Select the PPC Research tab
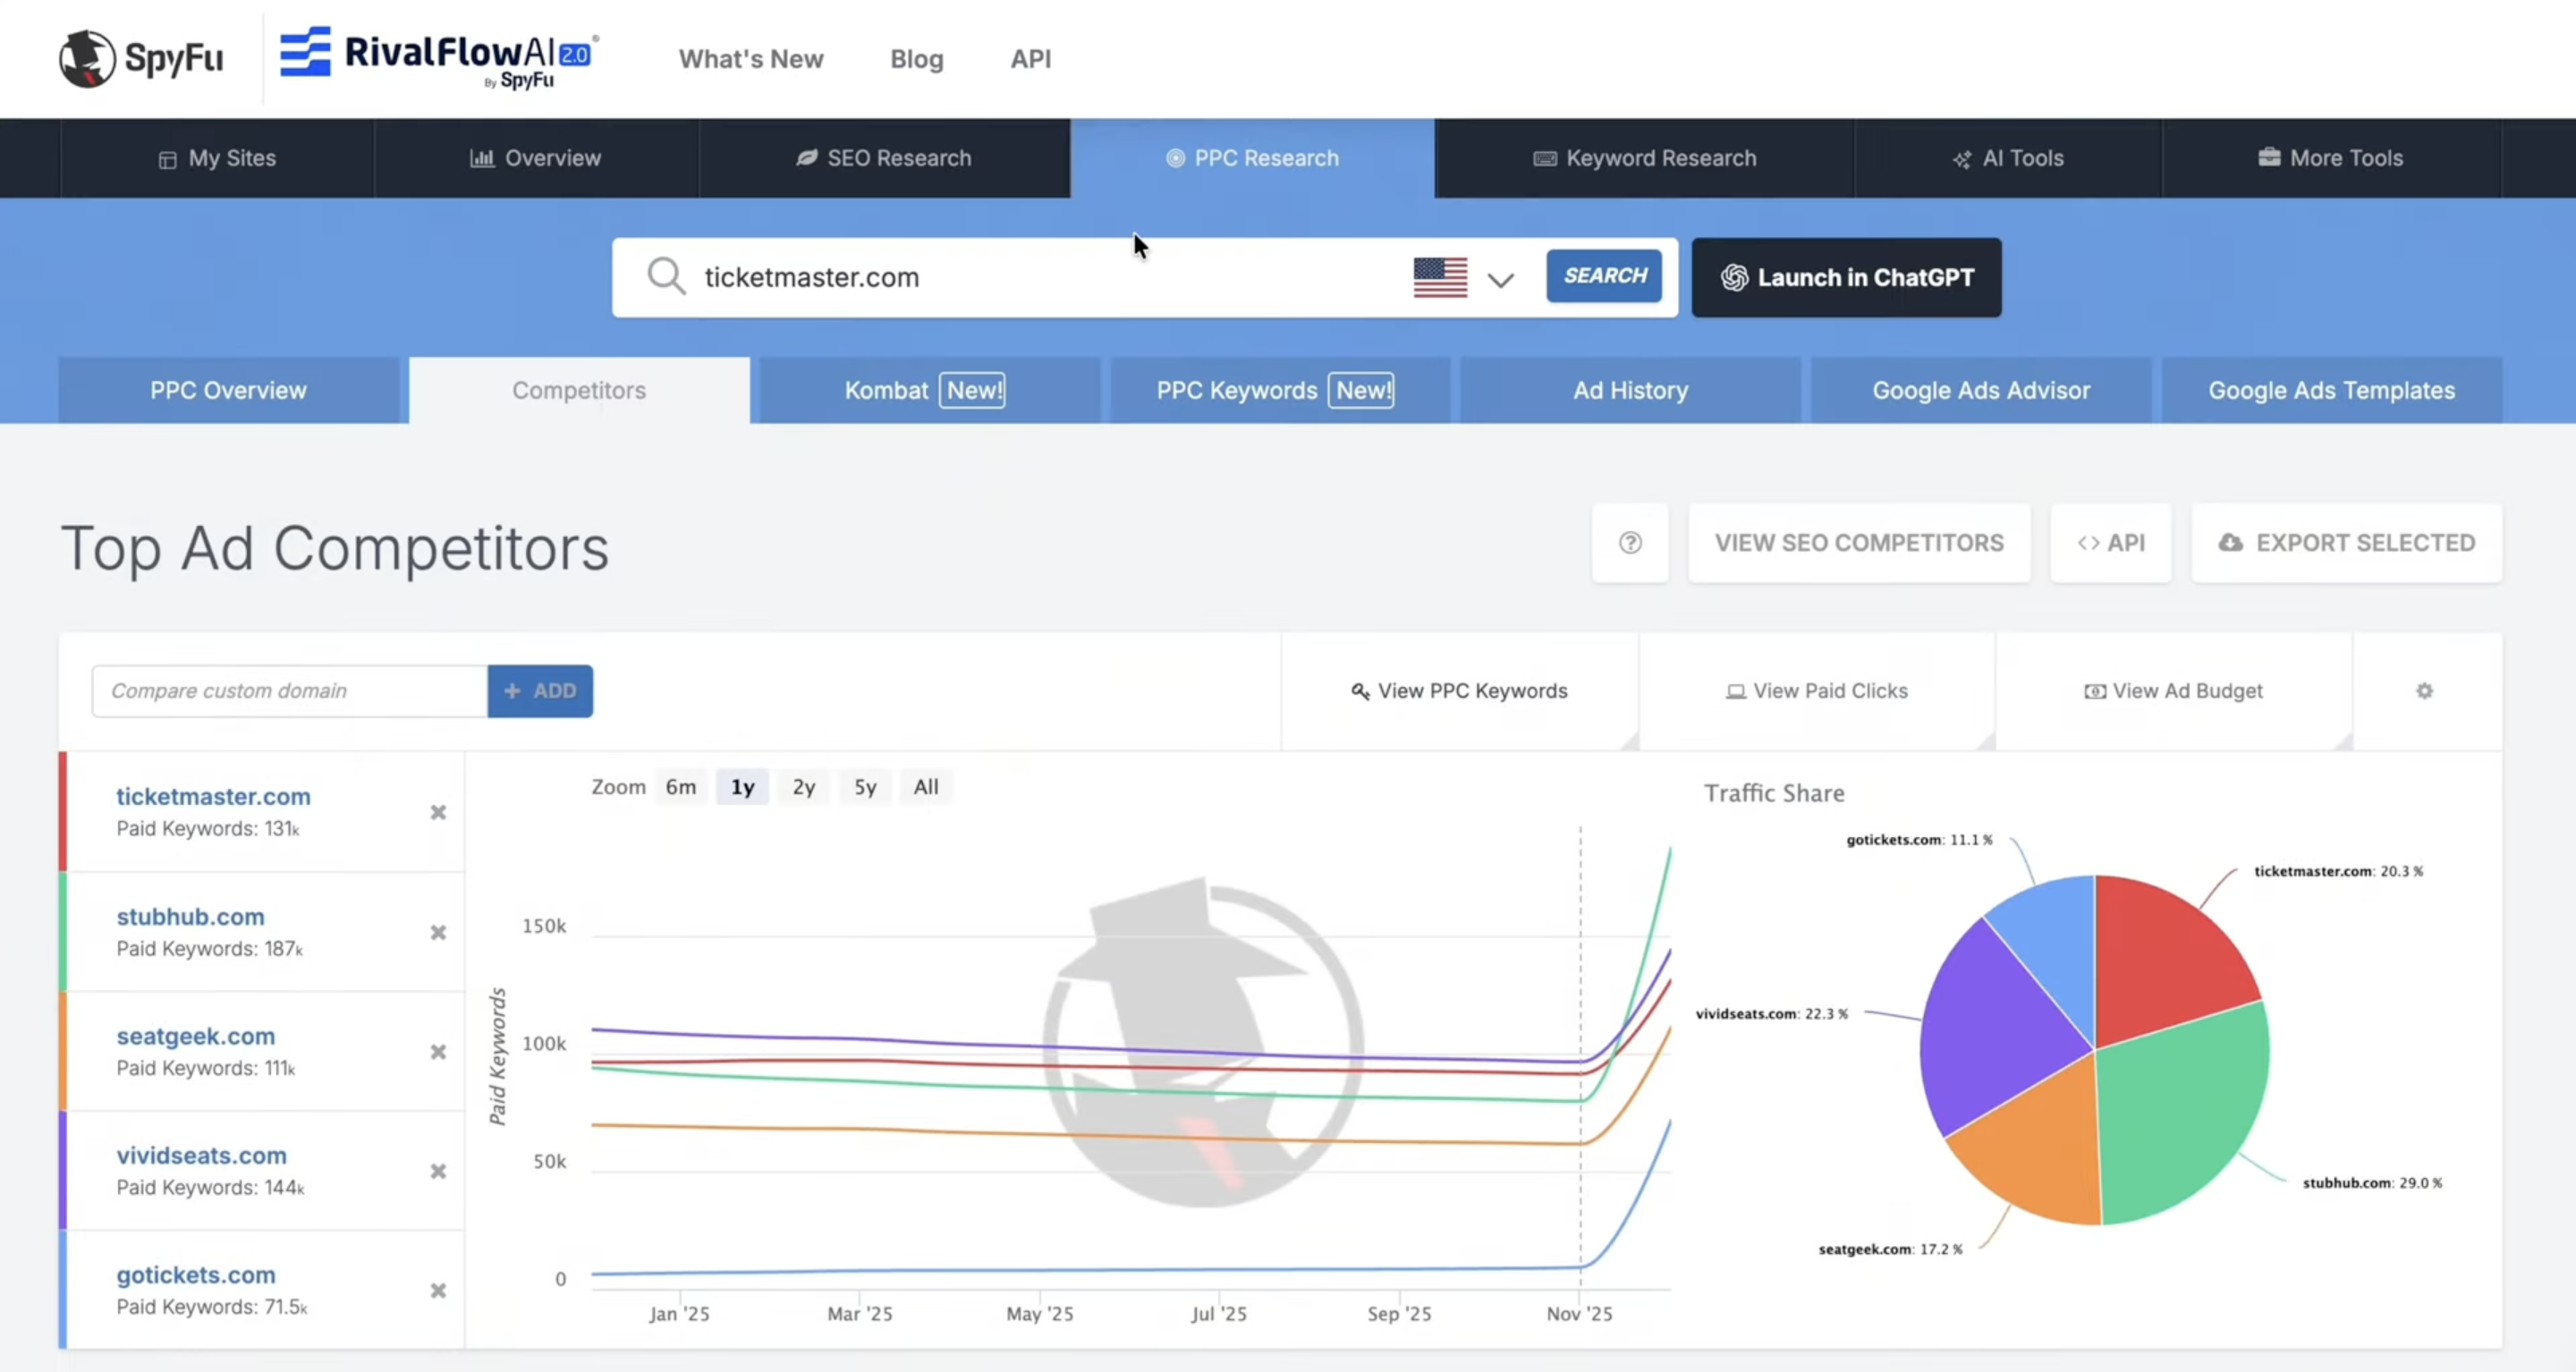This screenshot has height=1372, width=2576. pyautogui.click(x=1252, y=158)
